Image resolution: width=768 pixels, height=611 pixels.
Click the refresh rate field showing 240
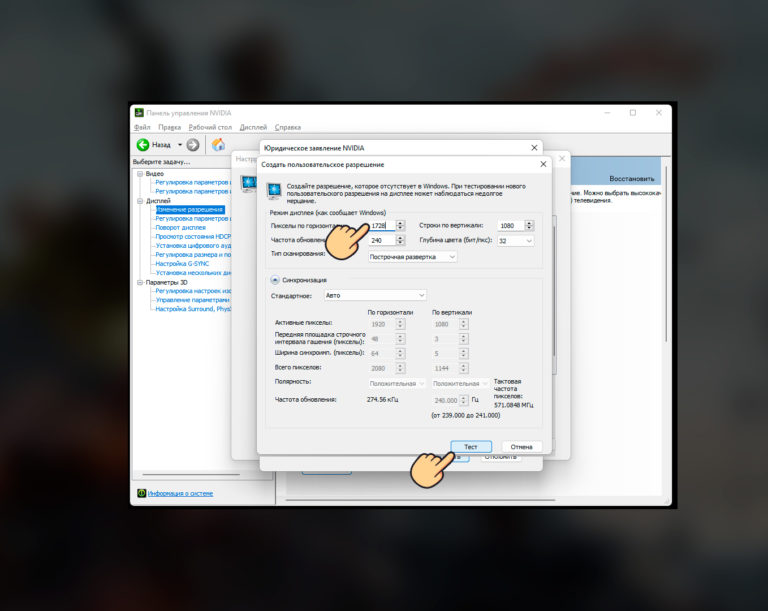382,240
